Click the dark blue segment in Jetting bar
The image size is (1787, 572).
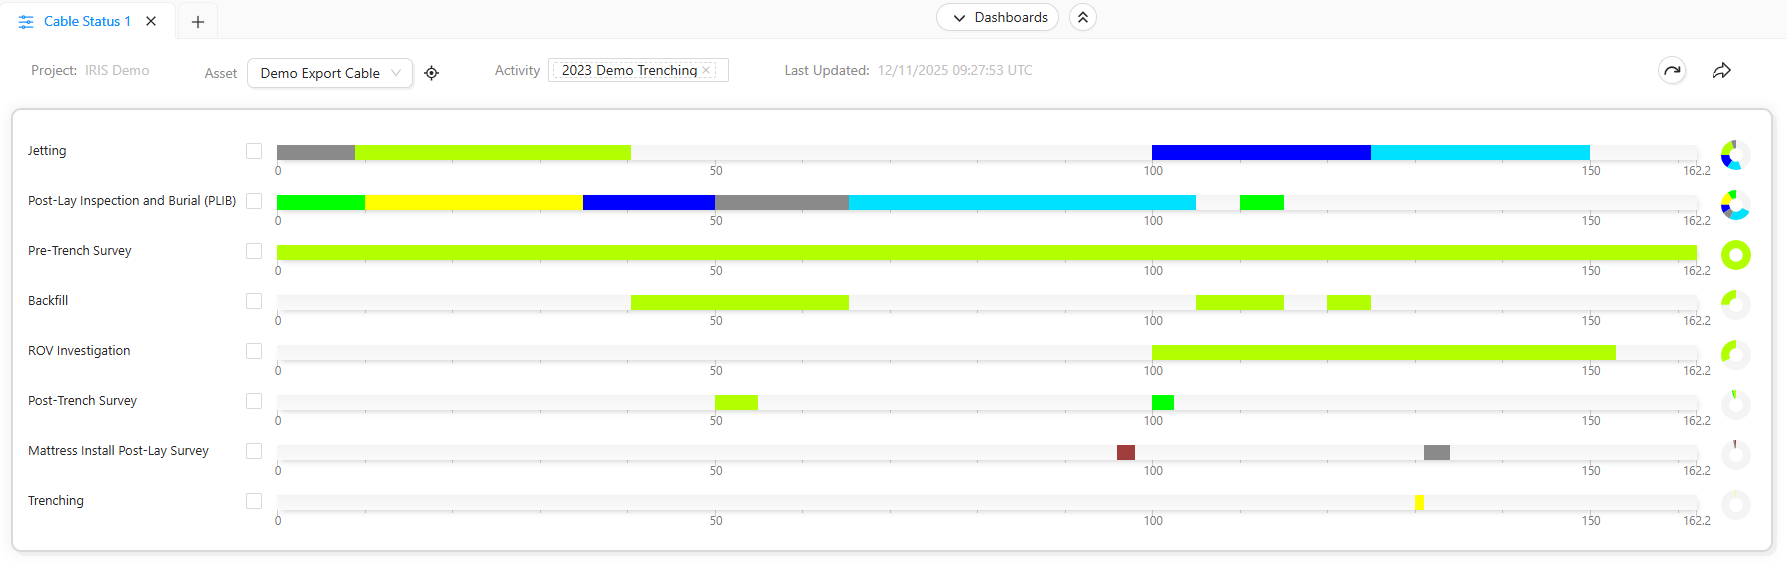point(1261,152)
